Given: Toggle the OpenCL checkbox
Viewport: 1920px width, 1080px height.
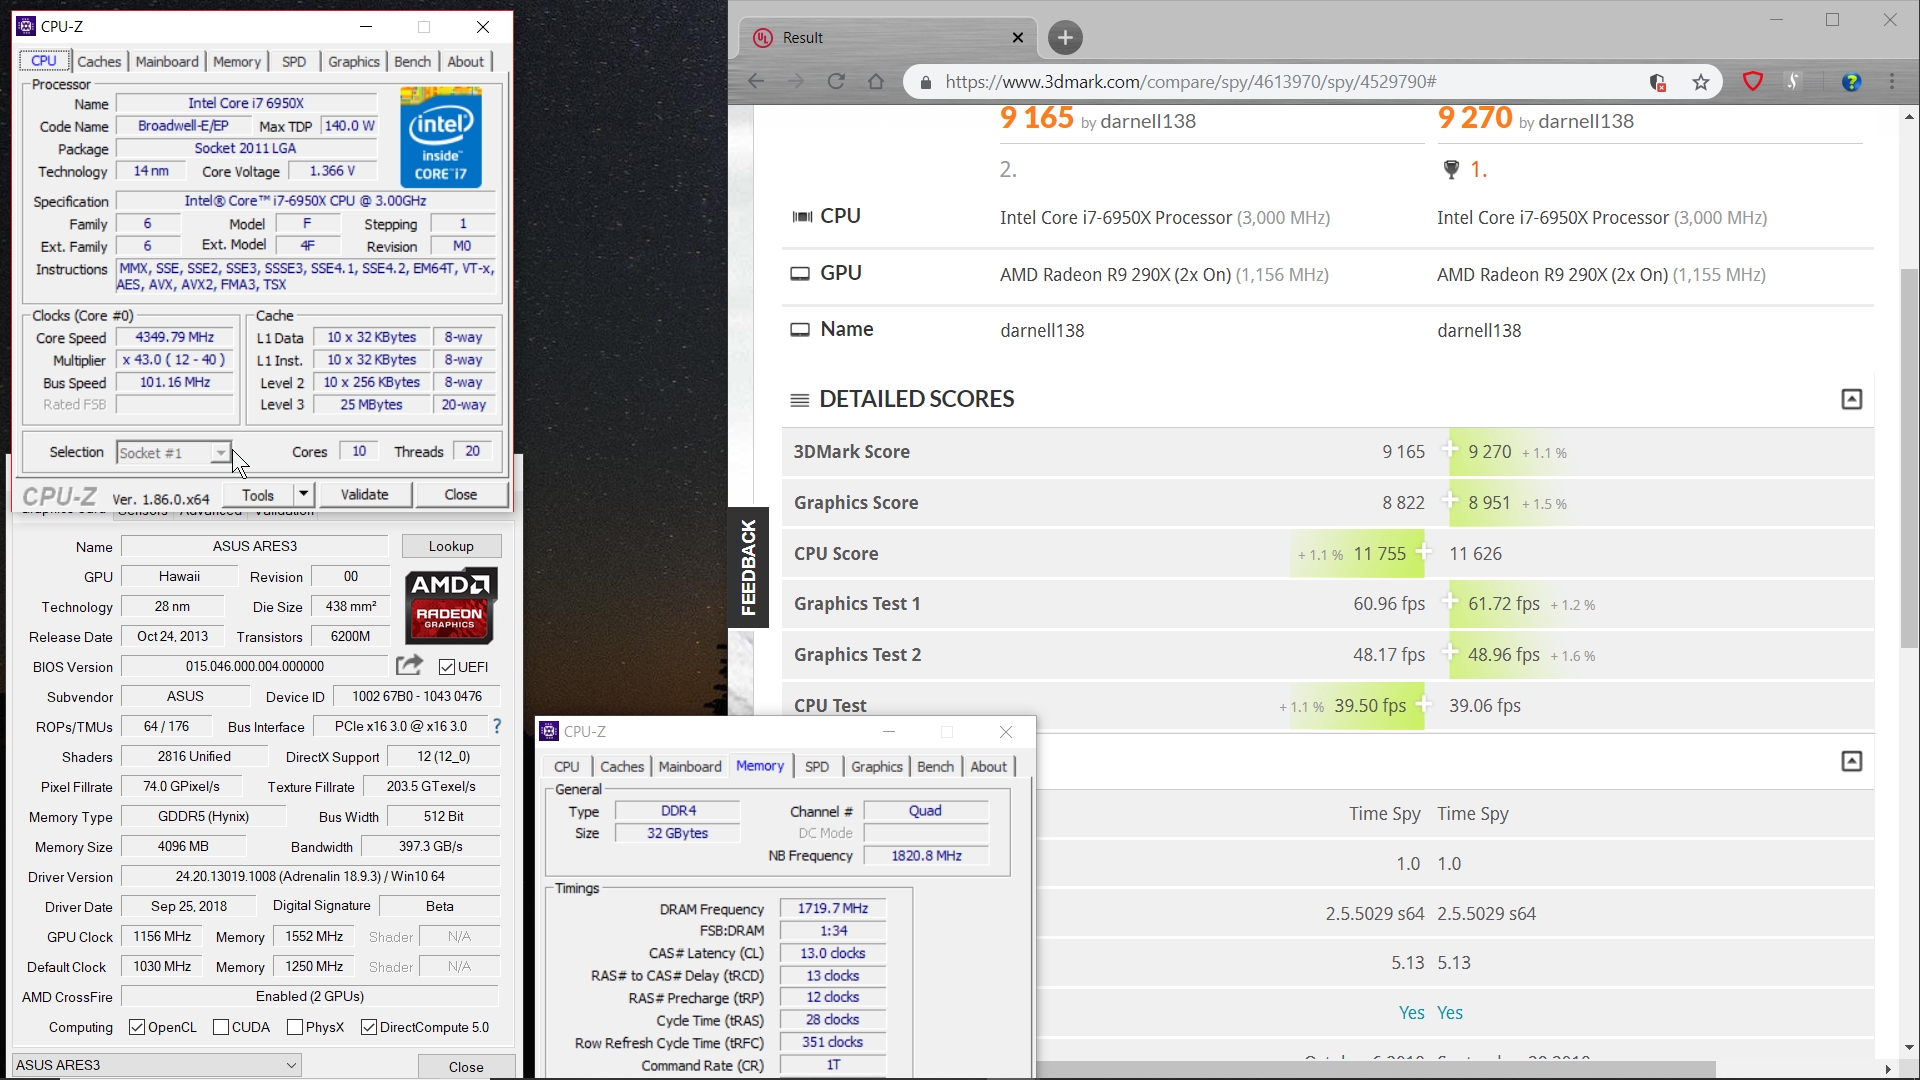Looking at the screenshot, I should click(137, 1027).
